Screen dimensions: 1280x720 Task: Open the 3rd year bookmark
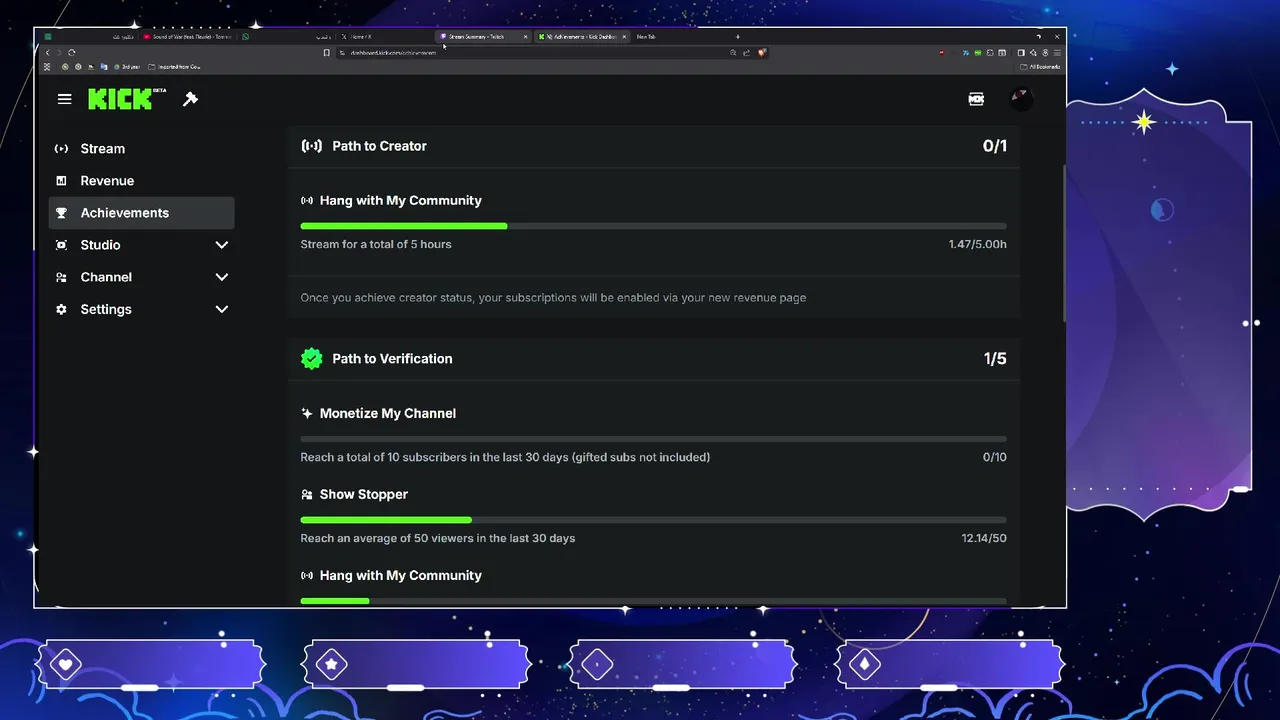(x=127, y=67)
